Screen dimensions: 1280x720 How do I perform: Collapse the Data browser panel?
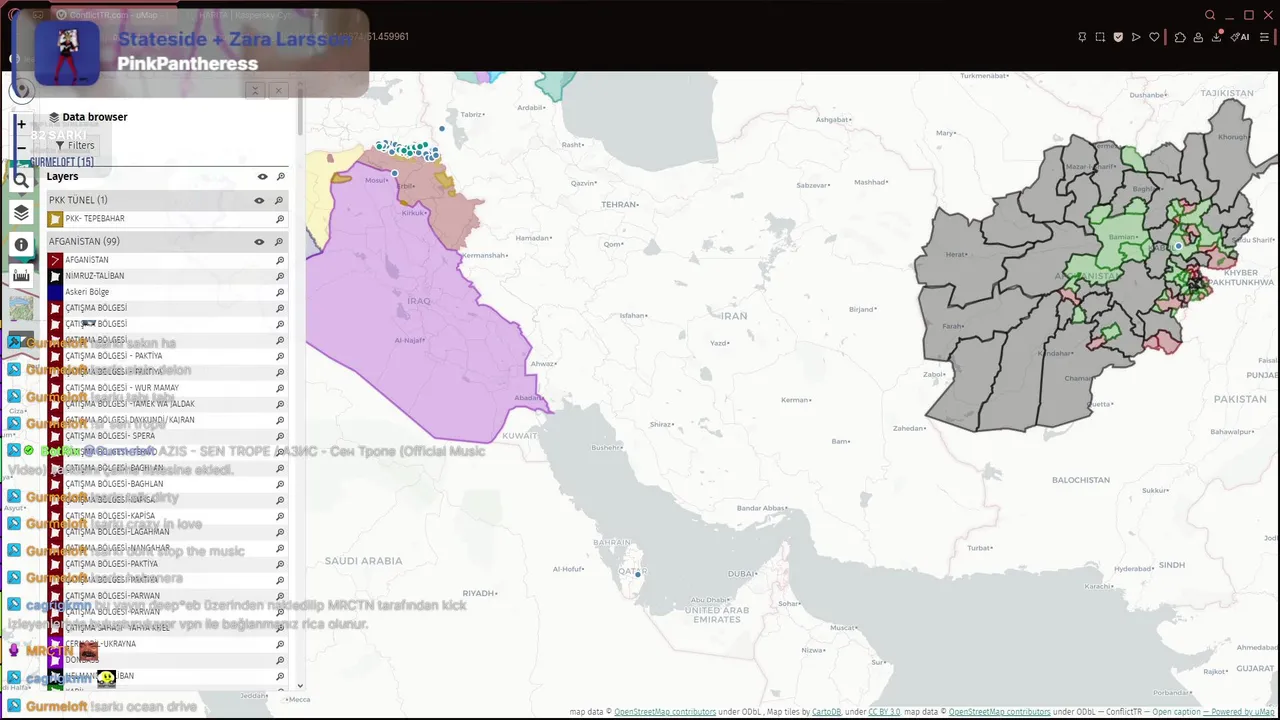tap(255, 91)
